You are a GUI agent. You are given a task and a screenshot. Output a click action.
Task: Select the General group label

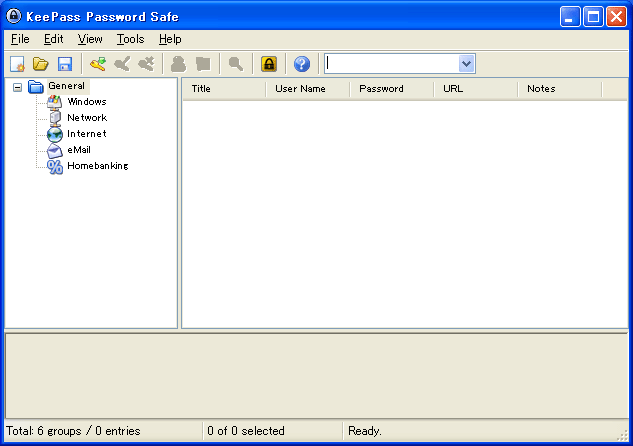pos(67,86)
